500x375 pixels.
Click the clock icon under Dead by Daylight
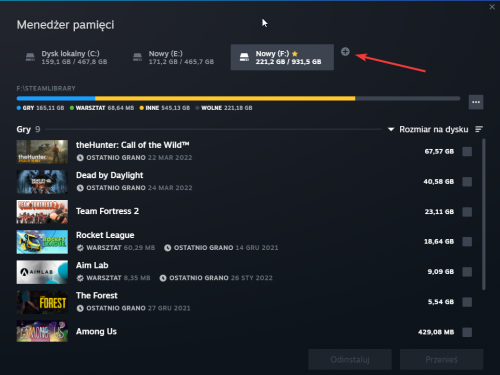pos(80,188)
